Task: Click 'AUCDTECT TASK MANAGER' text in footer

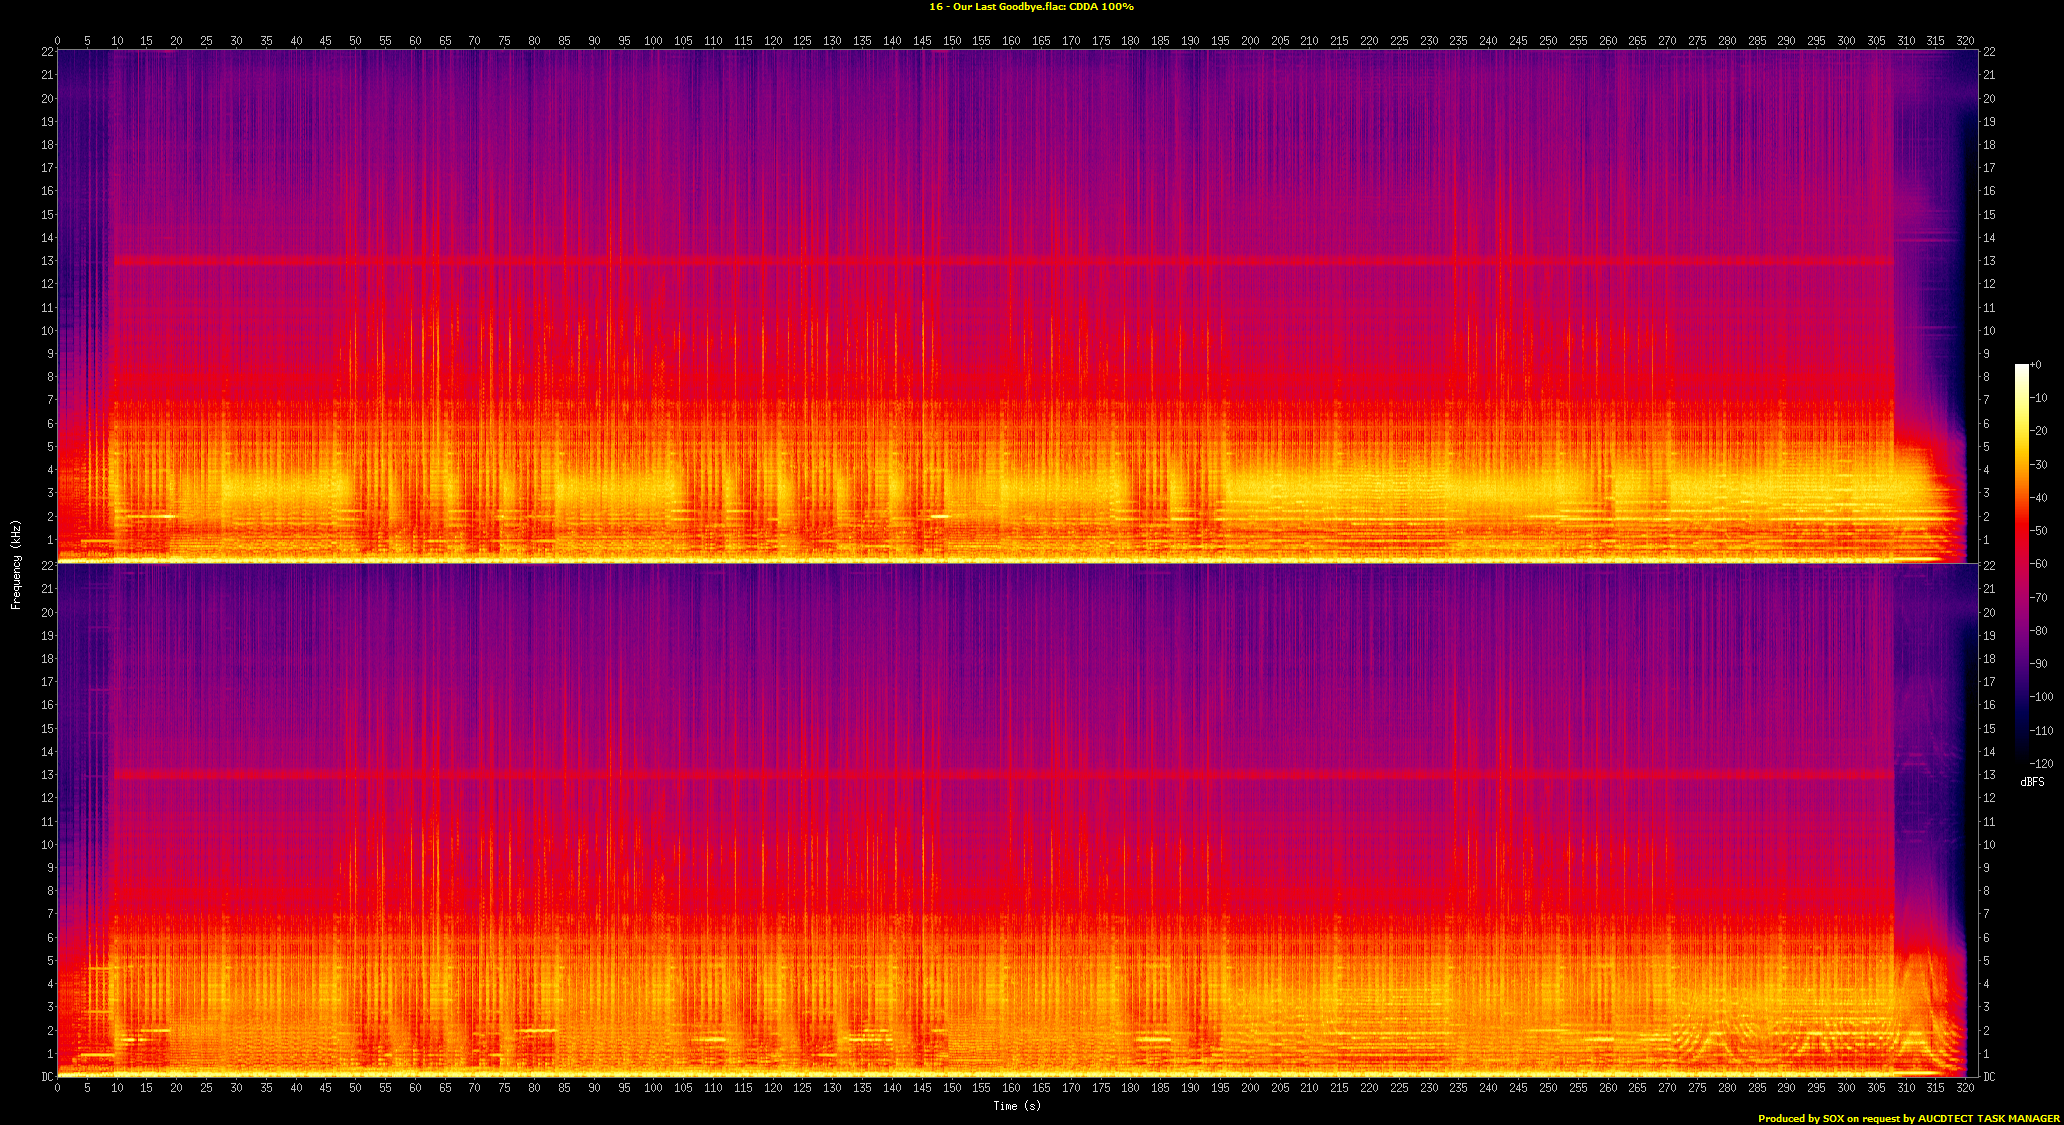Action: [1988, 1118]
